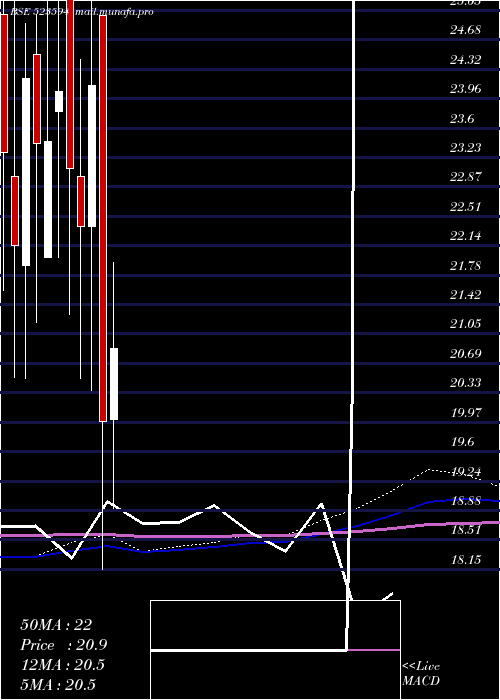Click the purple MACD segment in the lower box
This screenshot has height=700, width=500.
(374, 650)
